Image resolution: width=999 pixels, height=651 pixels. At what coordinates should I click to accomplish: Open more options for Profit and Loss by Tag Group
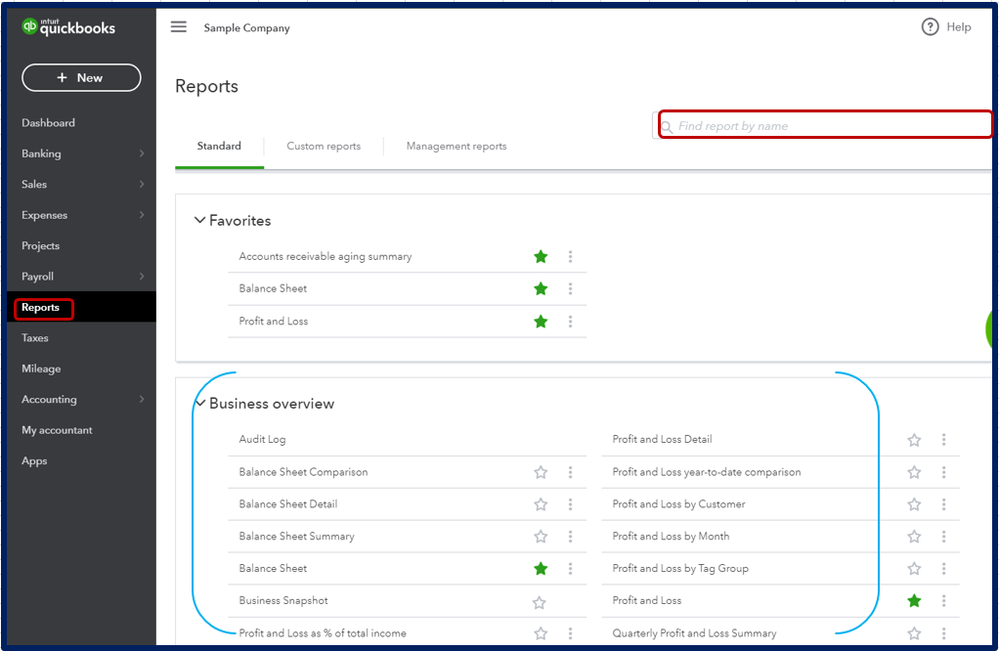tap(944, 568)
